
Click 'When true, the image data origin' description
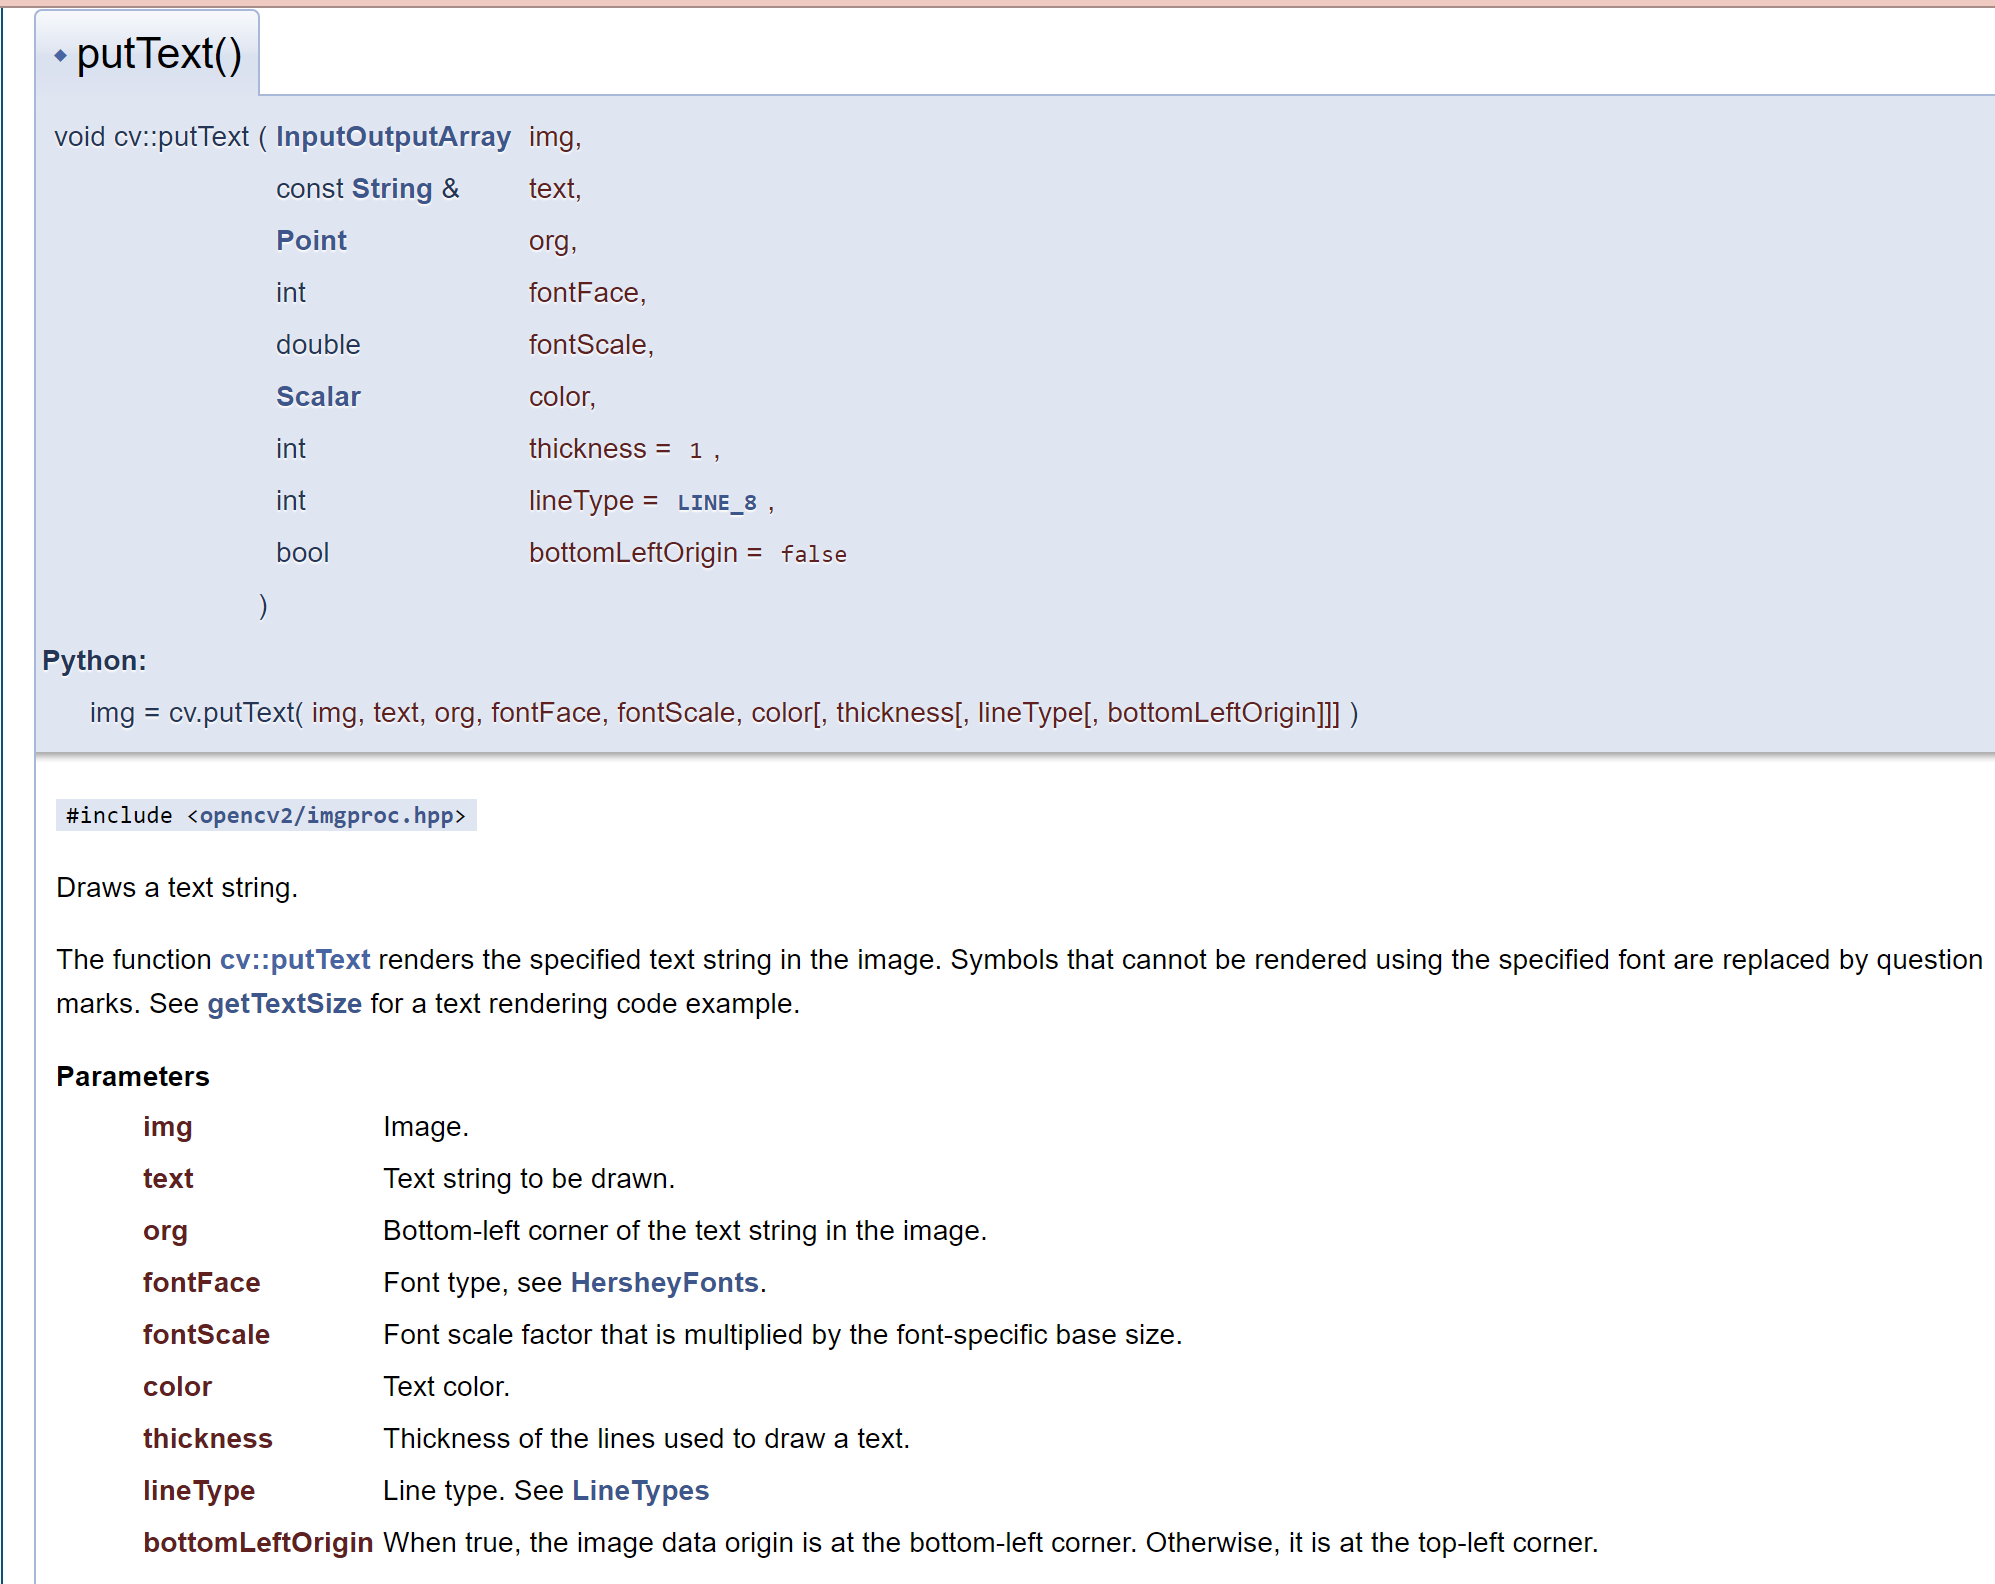[991, 1543]
